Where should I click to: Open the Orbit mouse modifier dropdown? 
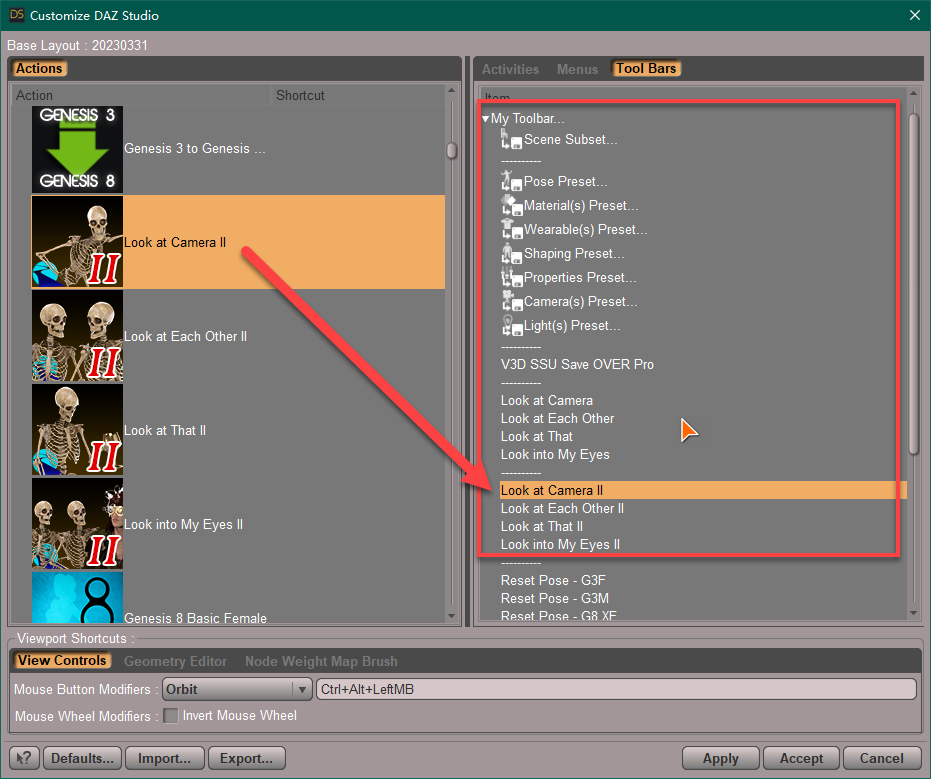click(238, 689)
